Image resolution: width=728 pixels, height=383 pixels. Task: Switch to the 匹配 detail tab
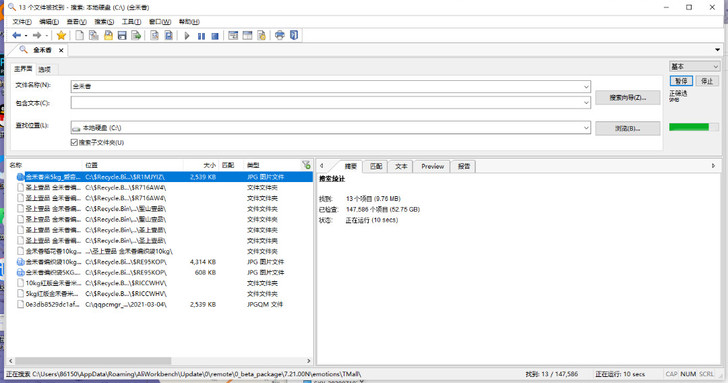pyautogui.click(x=376, y=166)
